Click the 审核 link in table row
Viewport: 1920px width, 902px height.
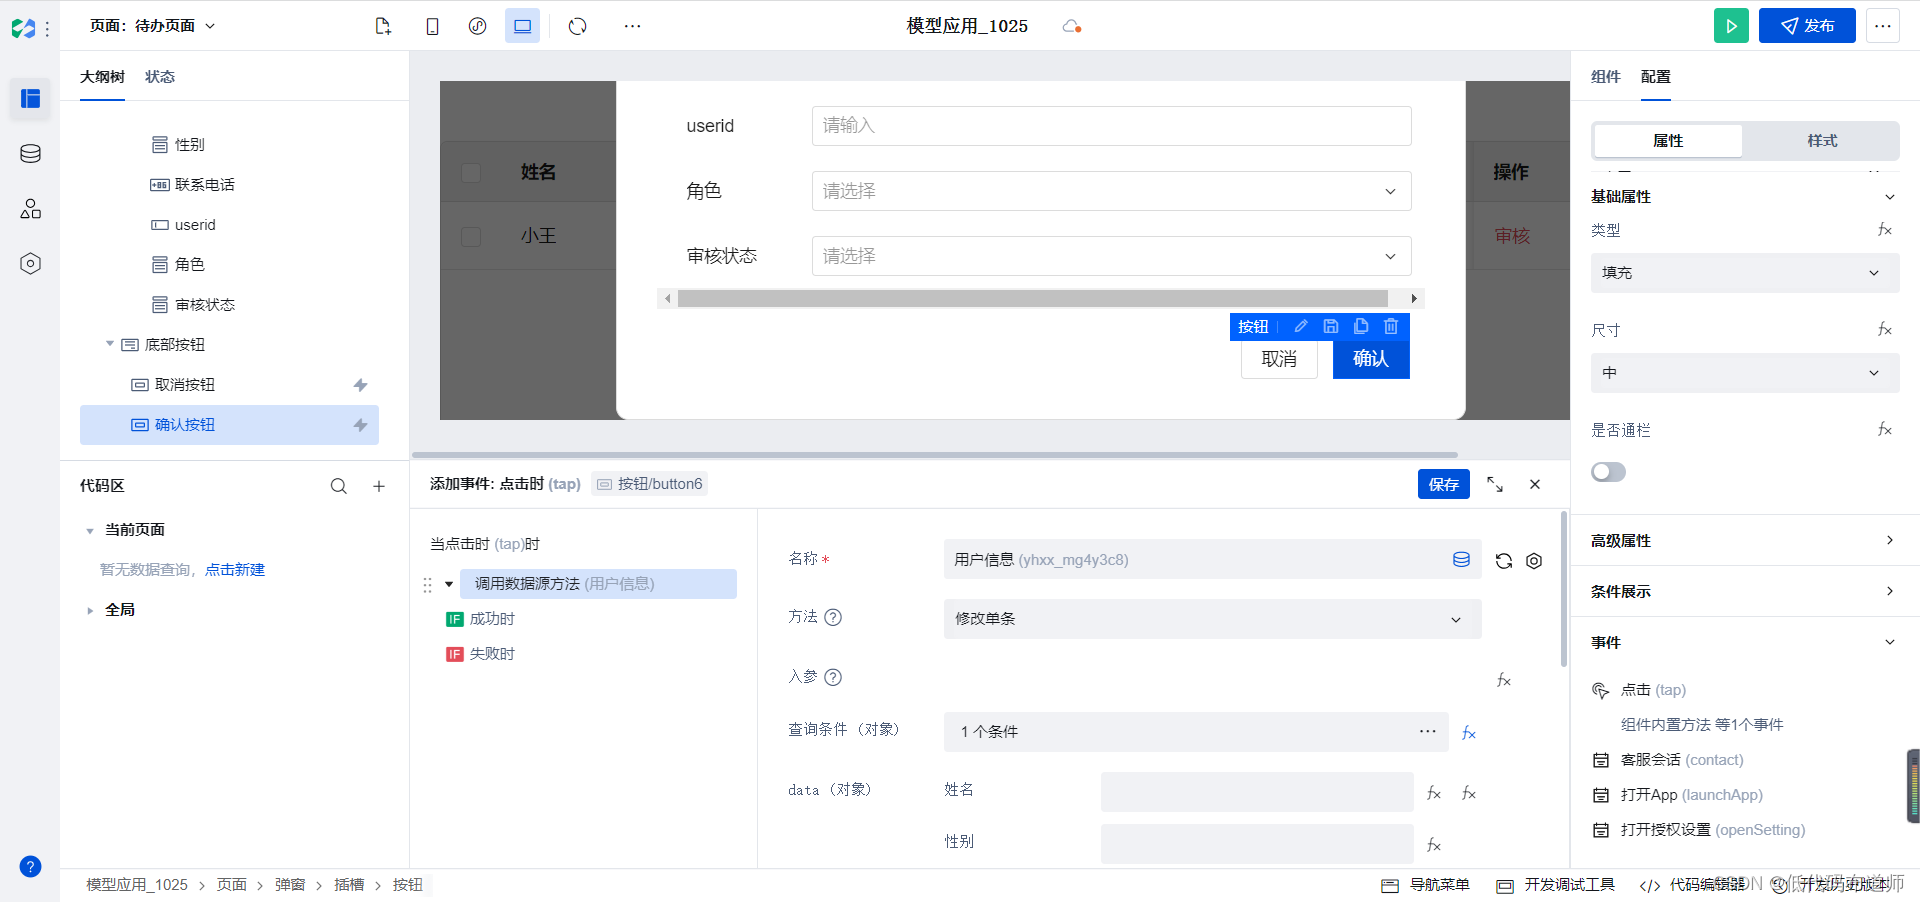pos(1512,236)
